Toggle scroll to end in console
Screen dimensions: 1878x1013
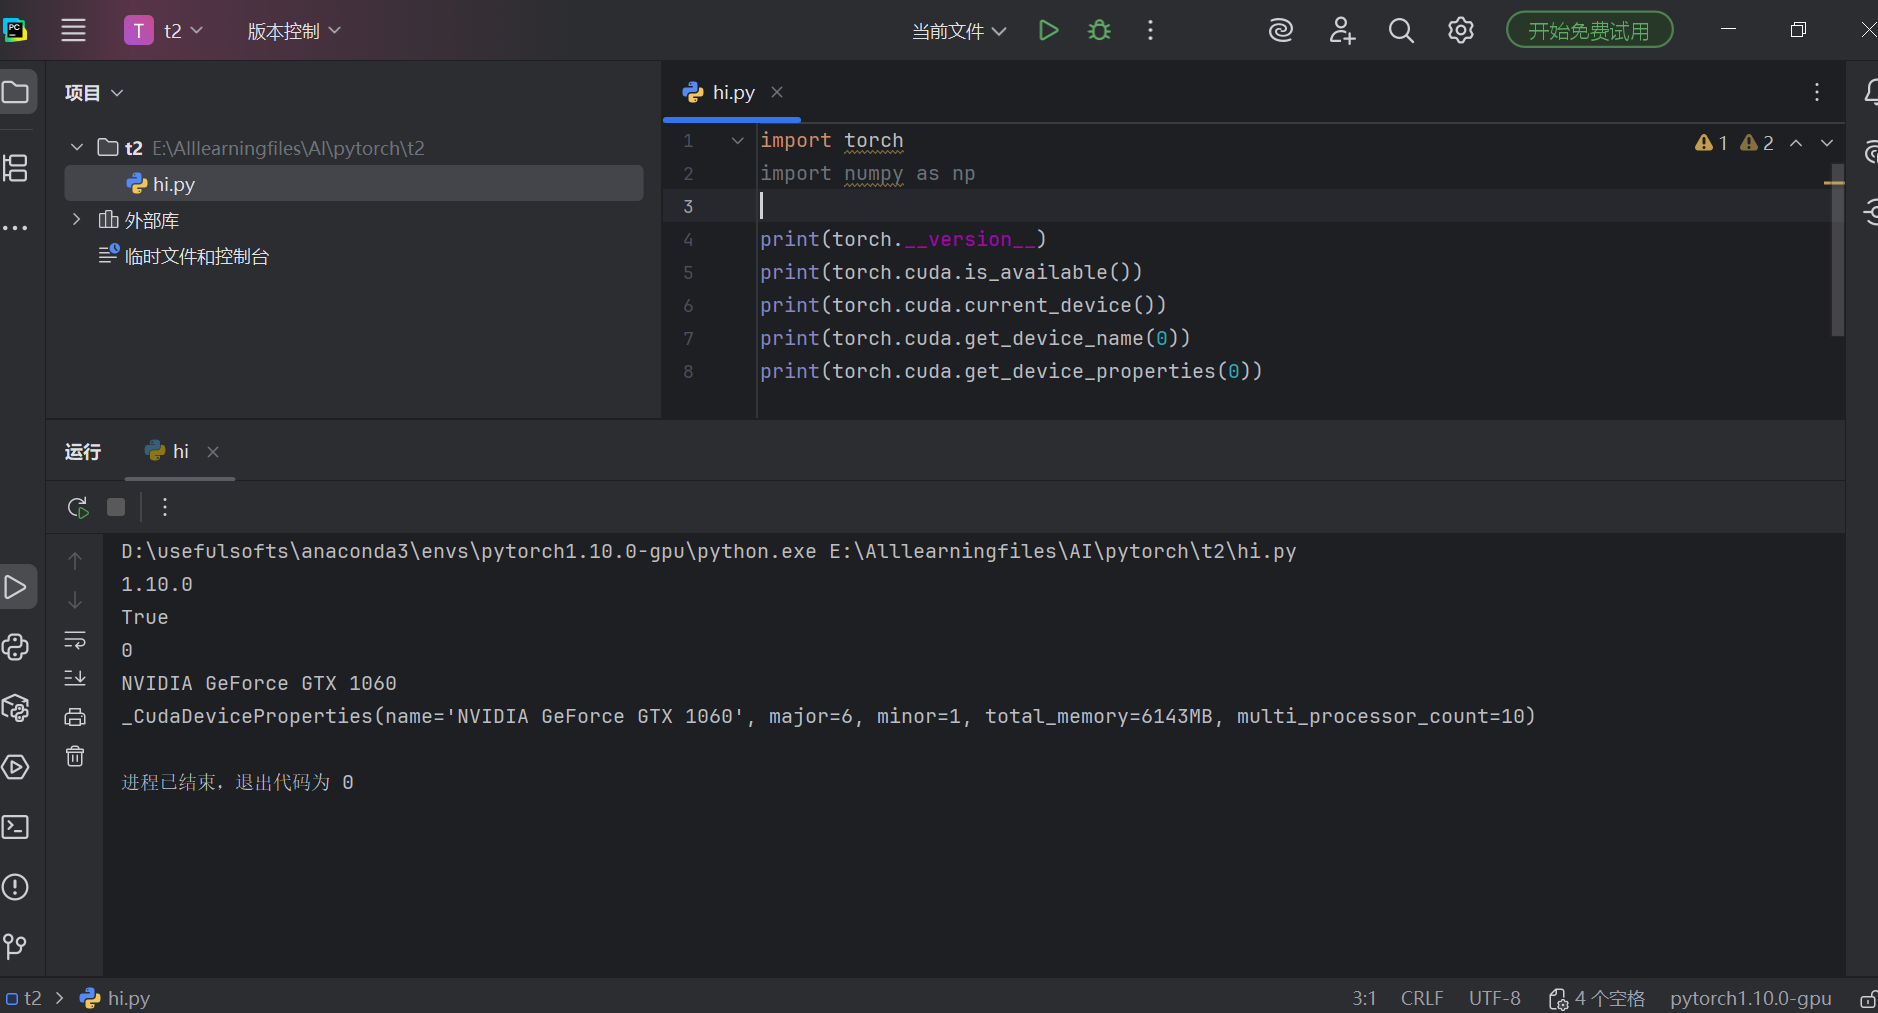(x=75, y=678)
